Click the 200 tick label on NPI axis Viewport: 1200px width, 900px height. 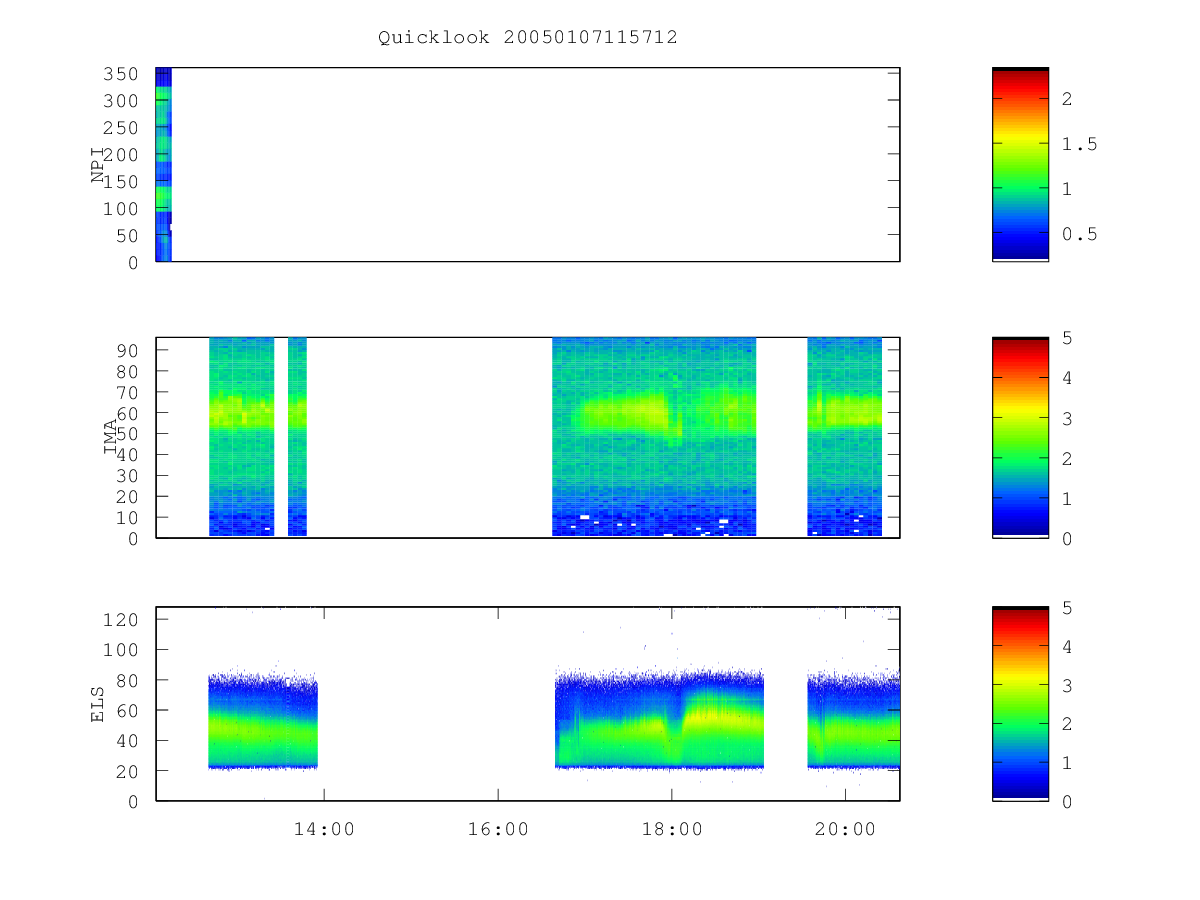(121, 155)
